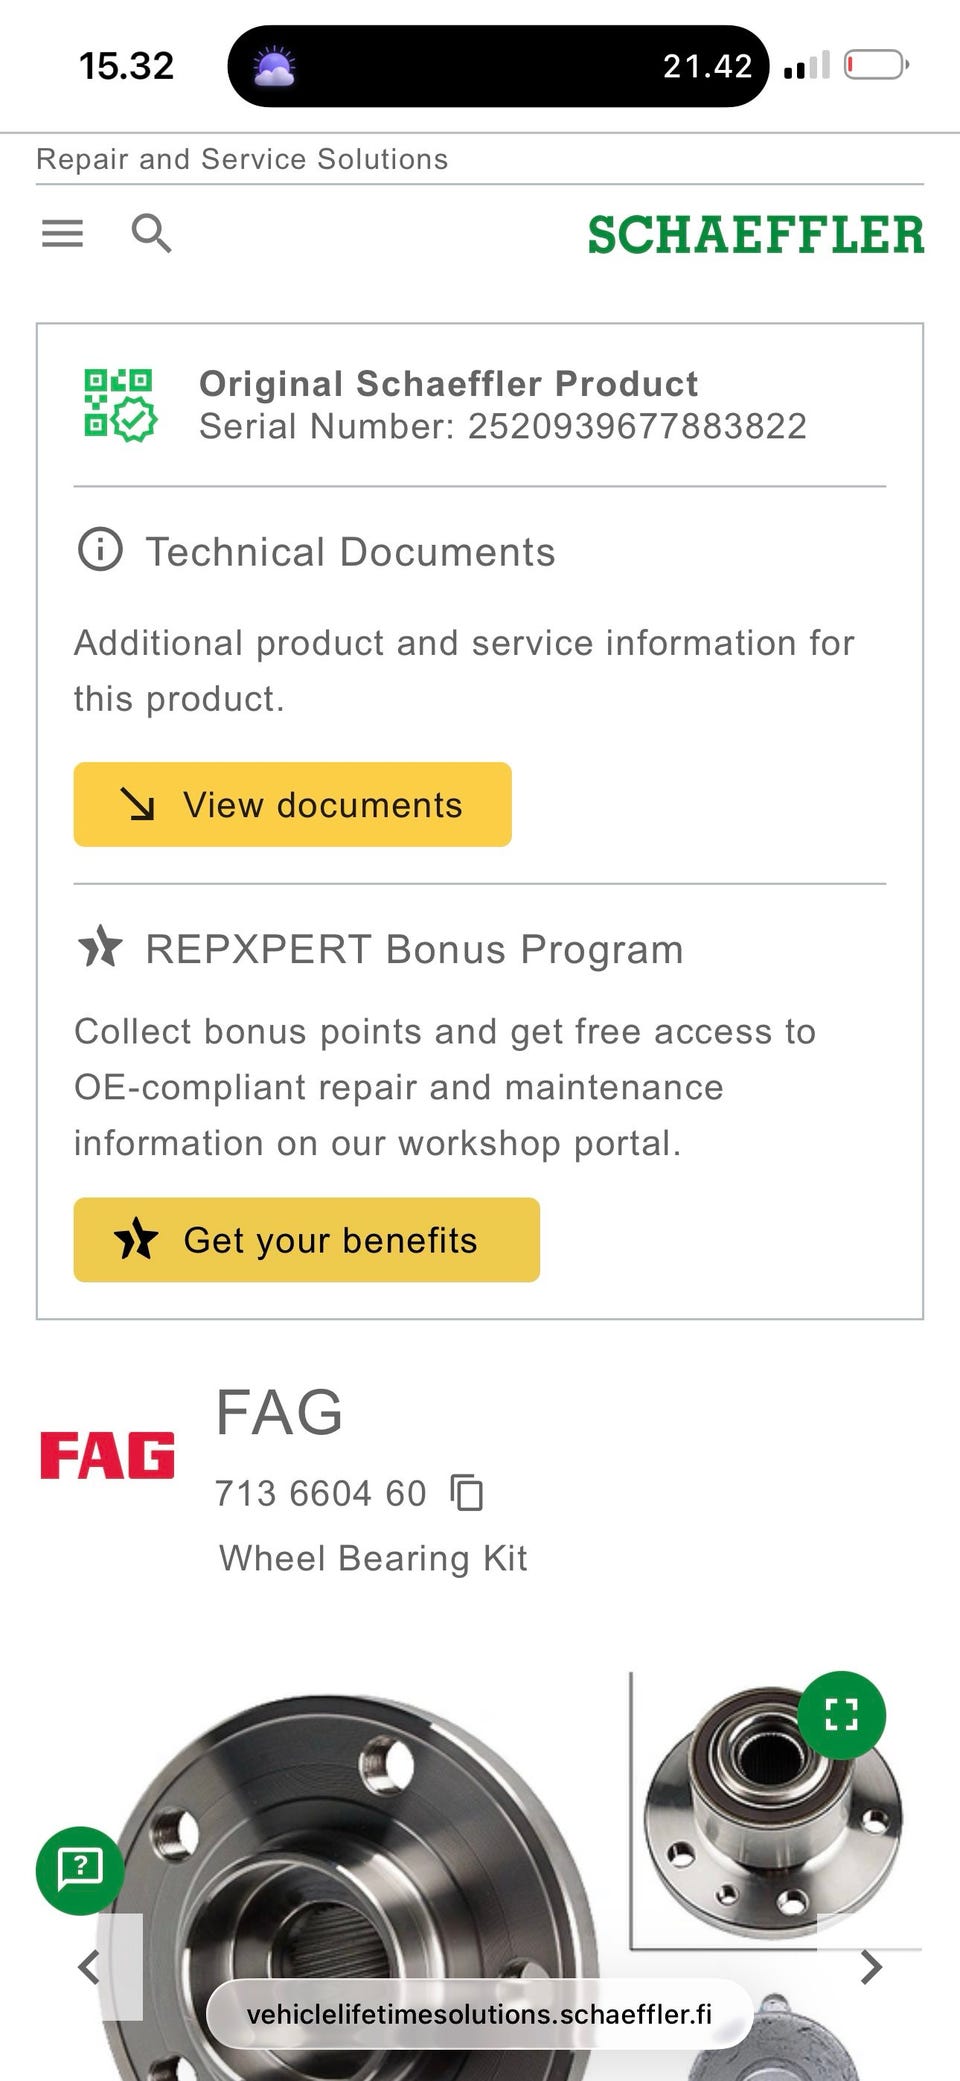
Task: Copy the part number 713 6604 60
Action: coord(467,1492)
